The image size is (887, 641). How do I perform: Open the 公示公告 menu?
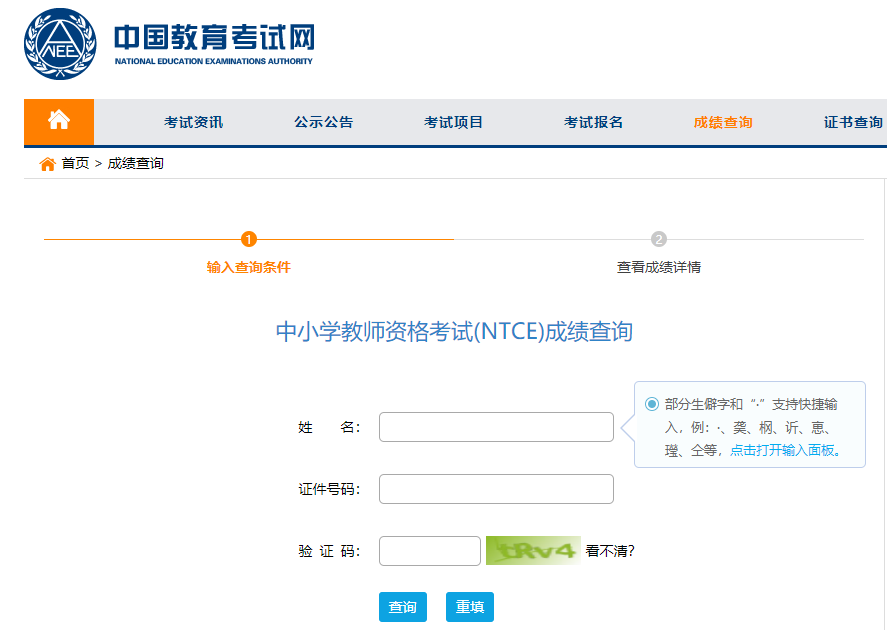tap(322, 121)
